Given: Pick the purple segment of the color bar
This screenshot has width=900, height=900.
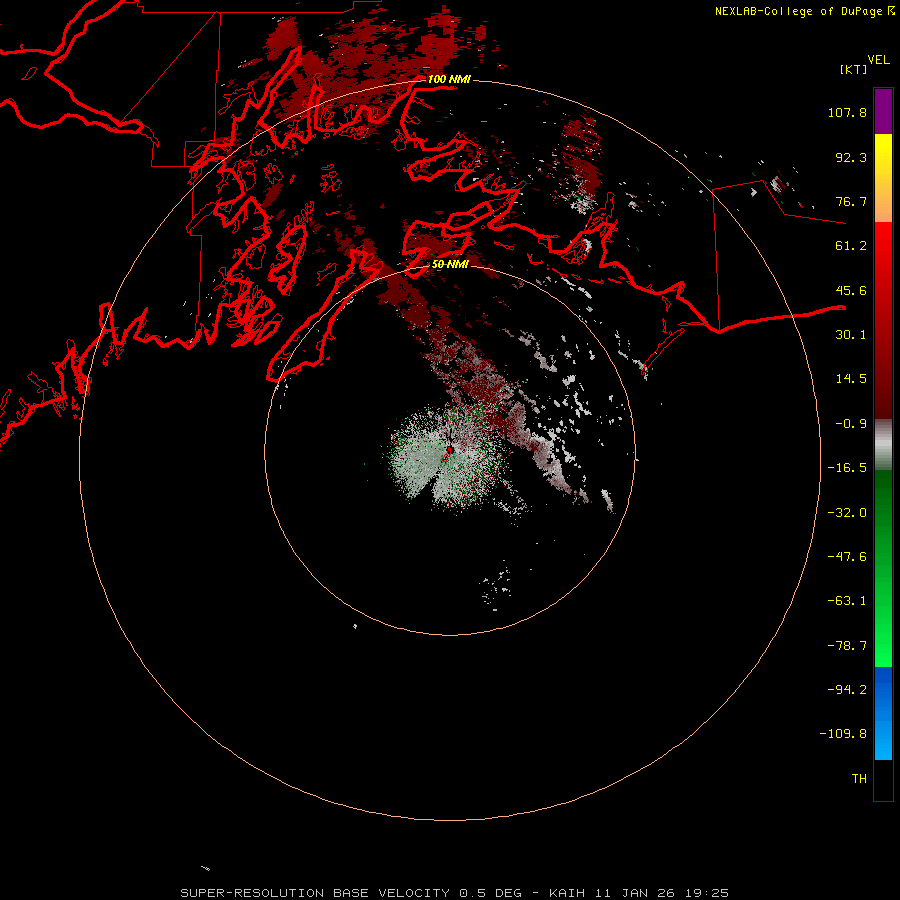Looking at the screenshot, I should pos(883,111).
